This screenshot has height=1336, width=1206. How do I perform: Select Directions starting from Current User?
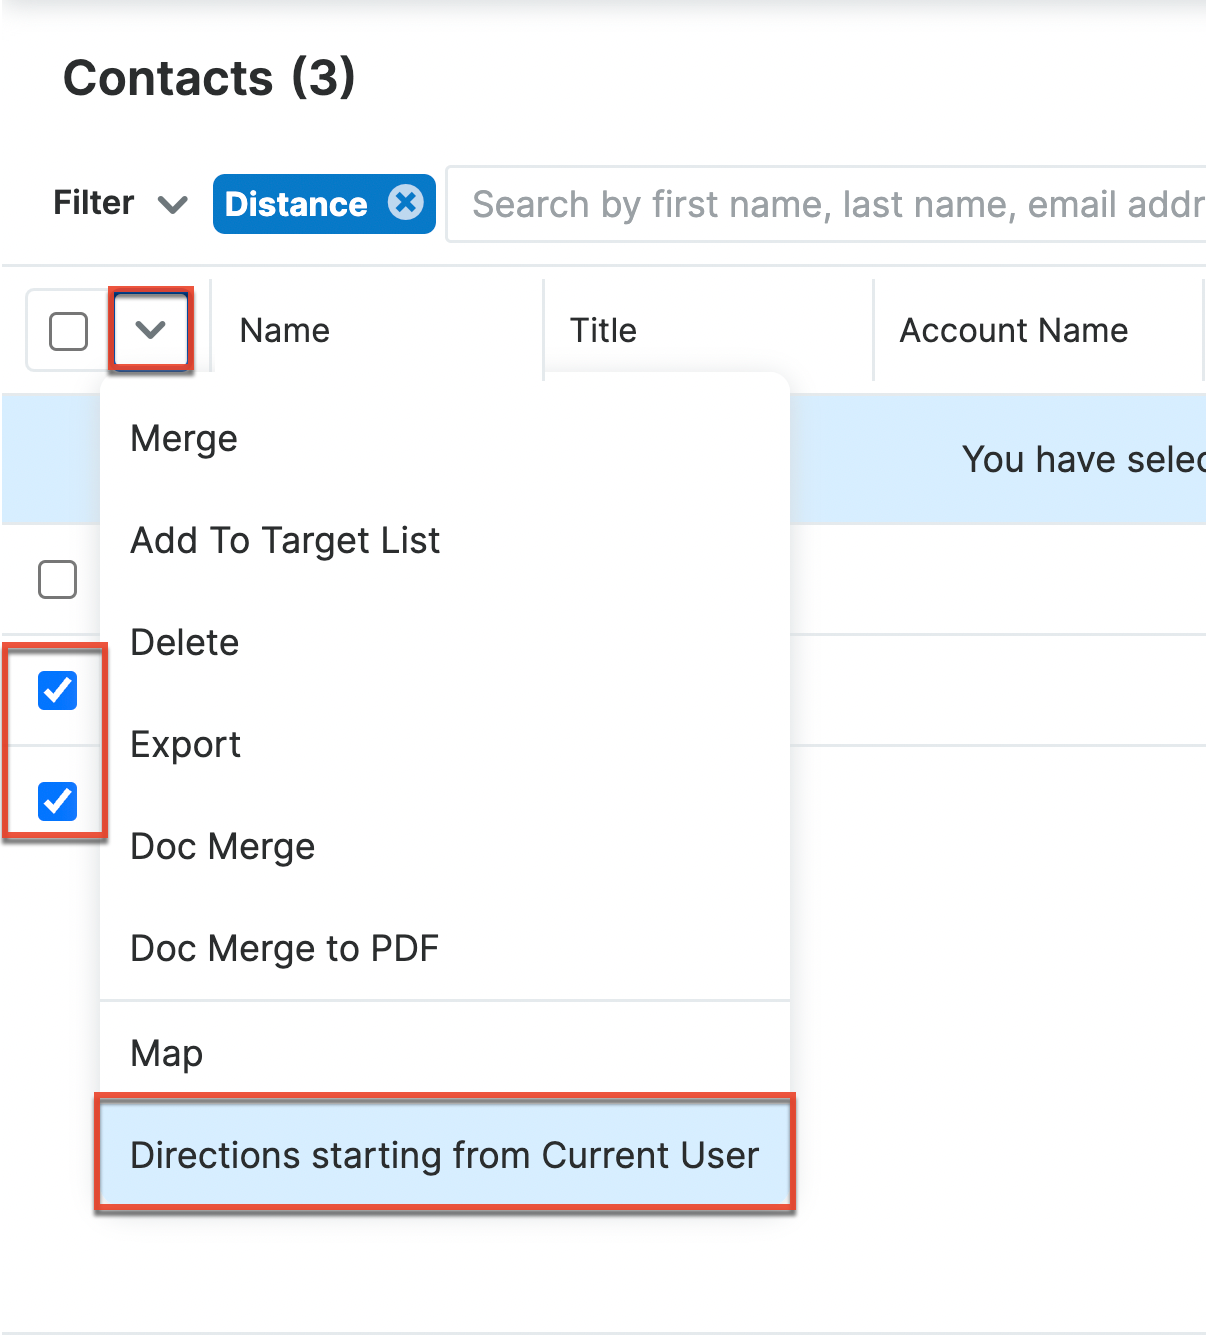pyautogui.click(x=444, y=1155)
